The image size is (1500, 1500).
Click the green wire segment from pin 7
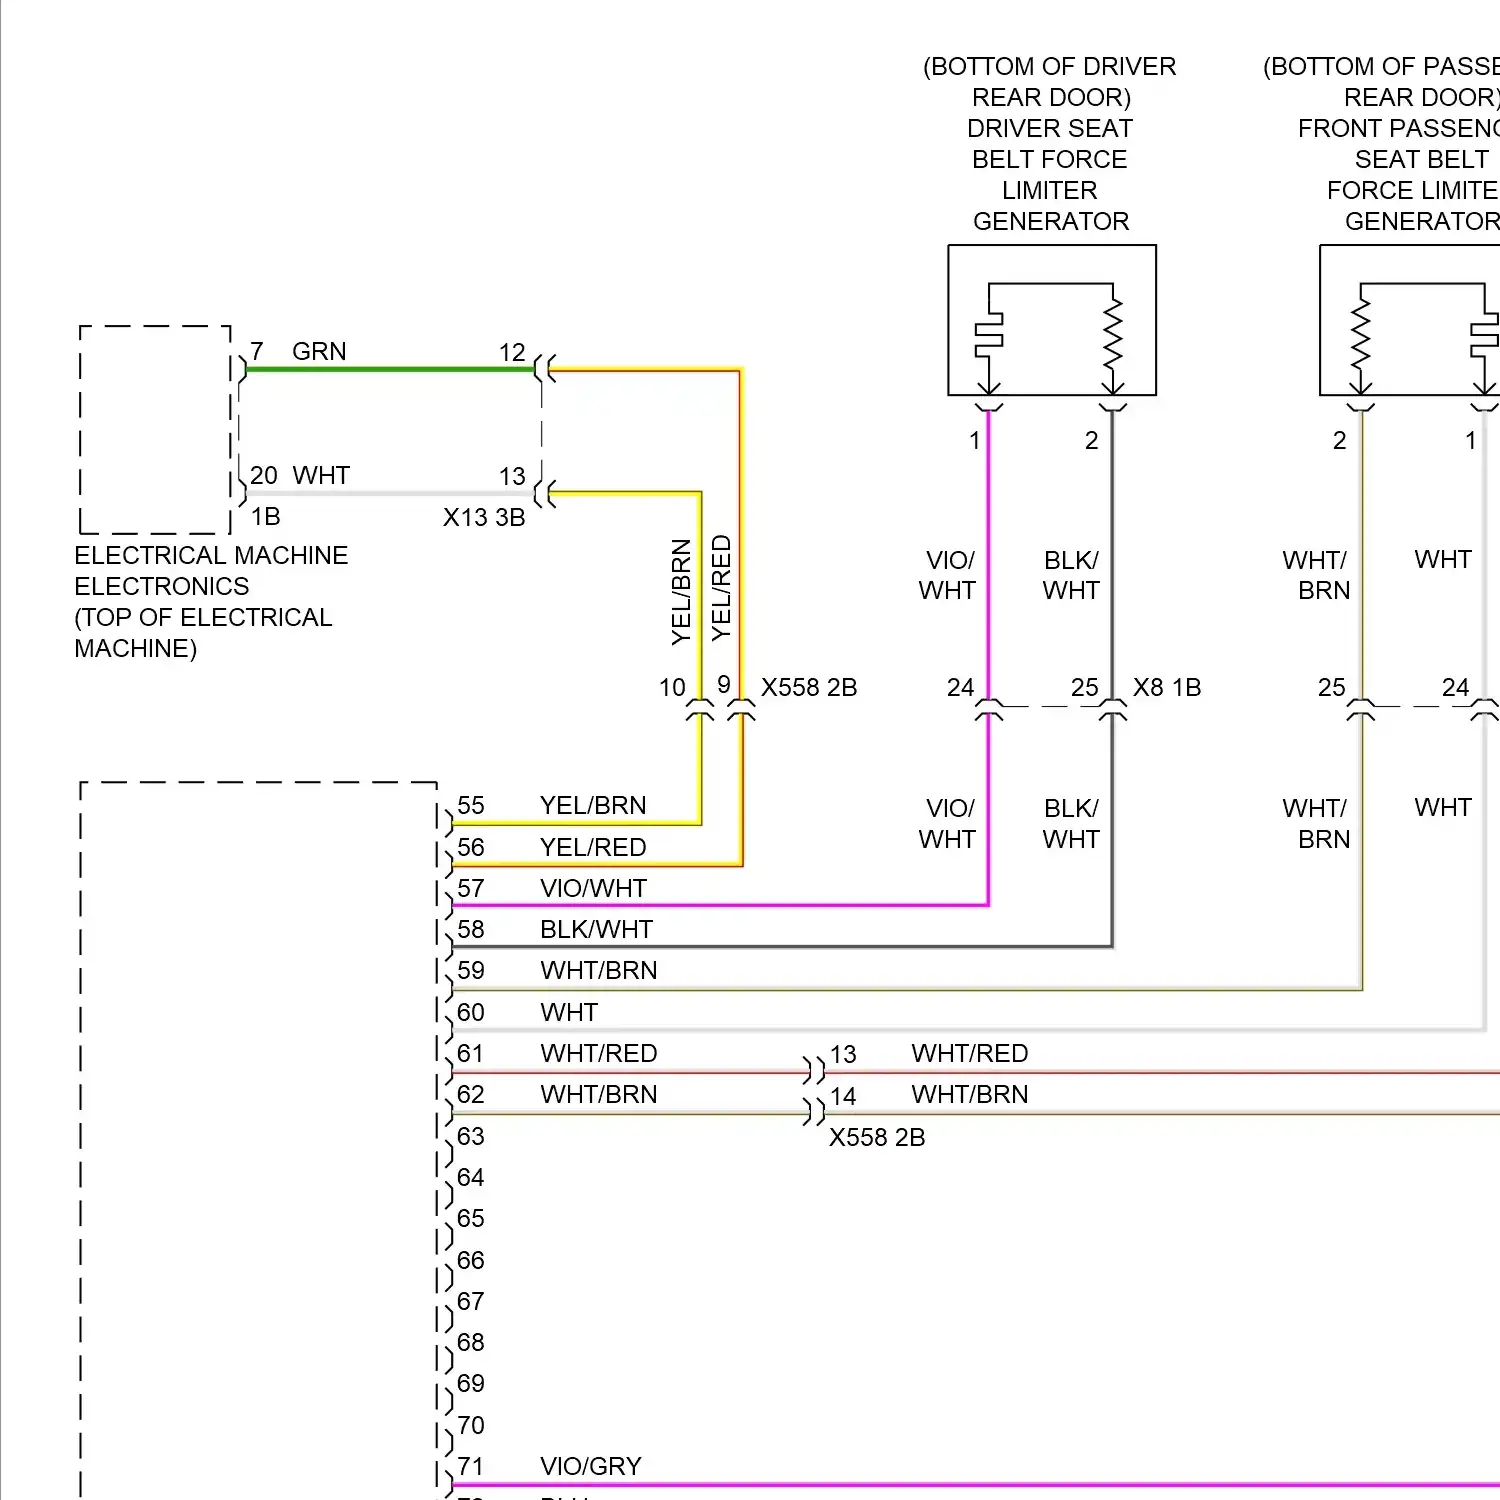(x=390, y=369)
